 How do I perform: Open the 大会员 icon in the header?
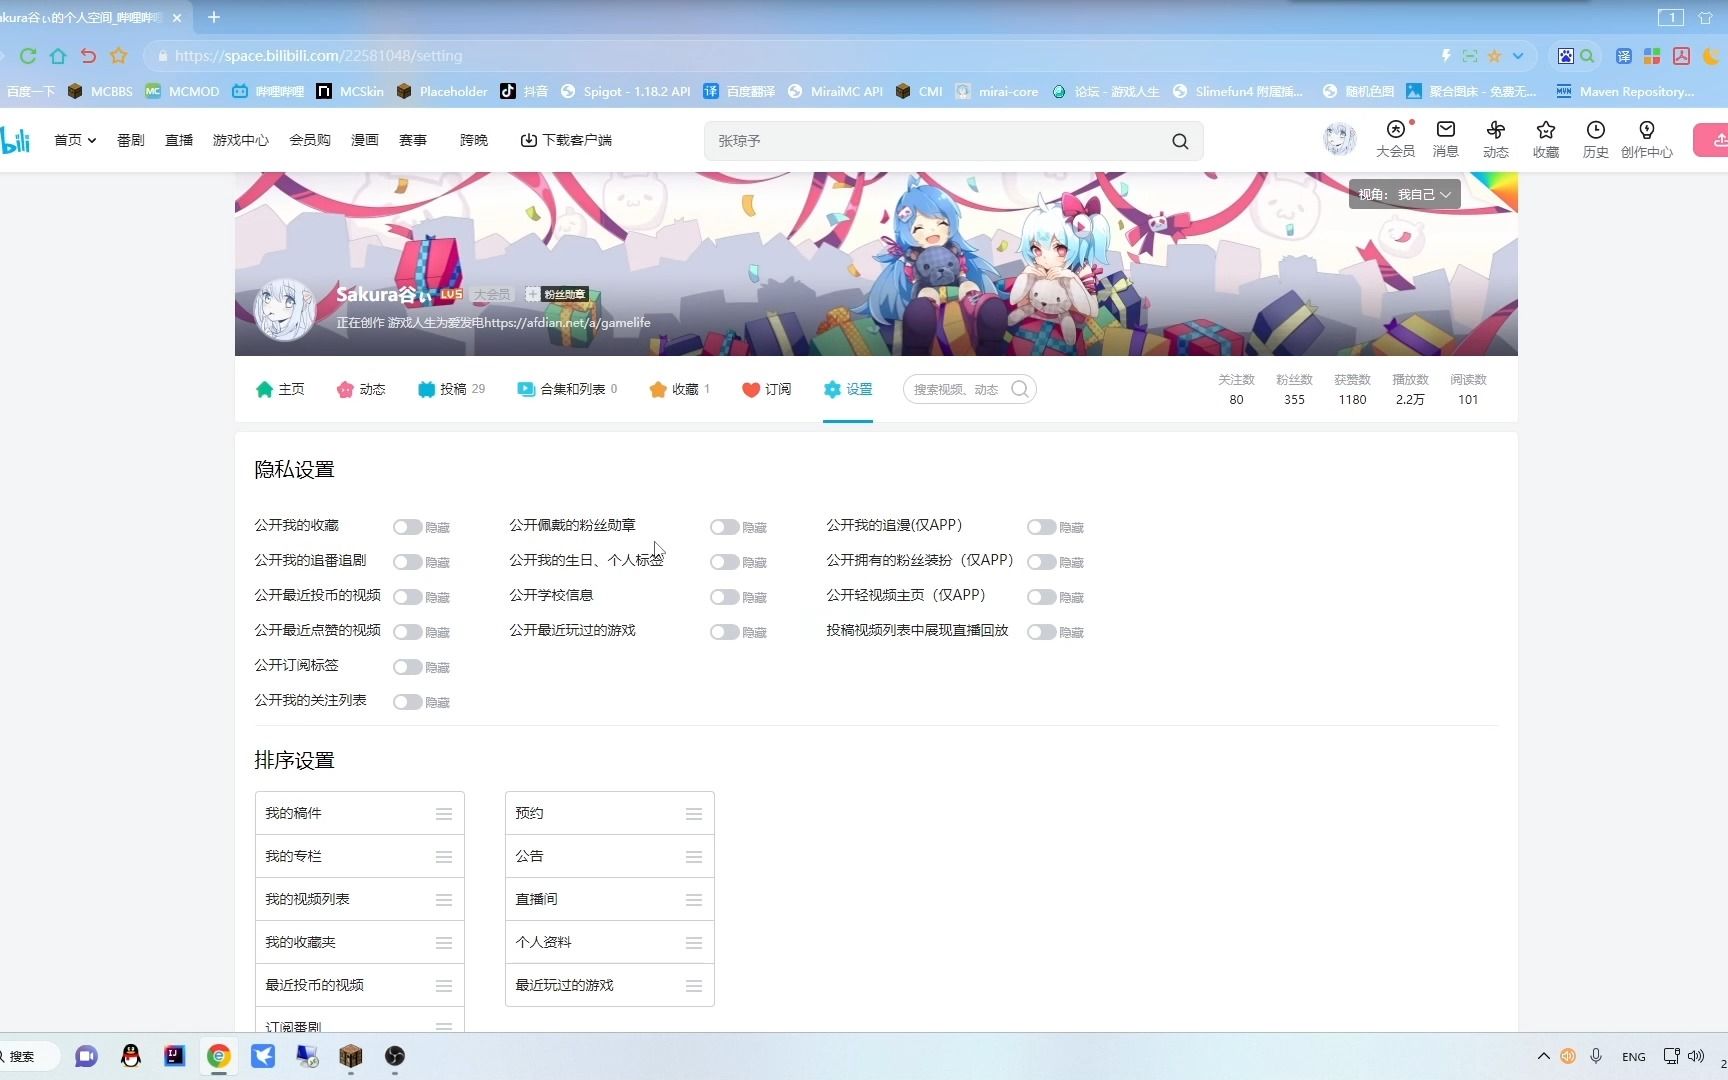click(1395, 139)
